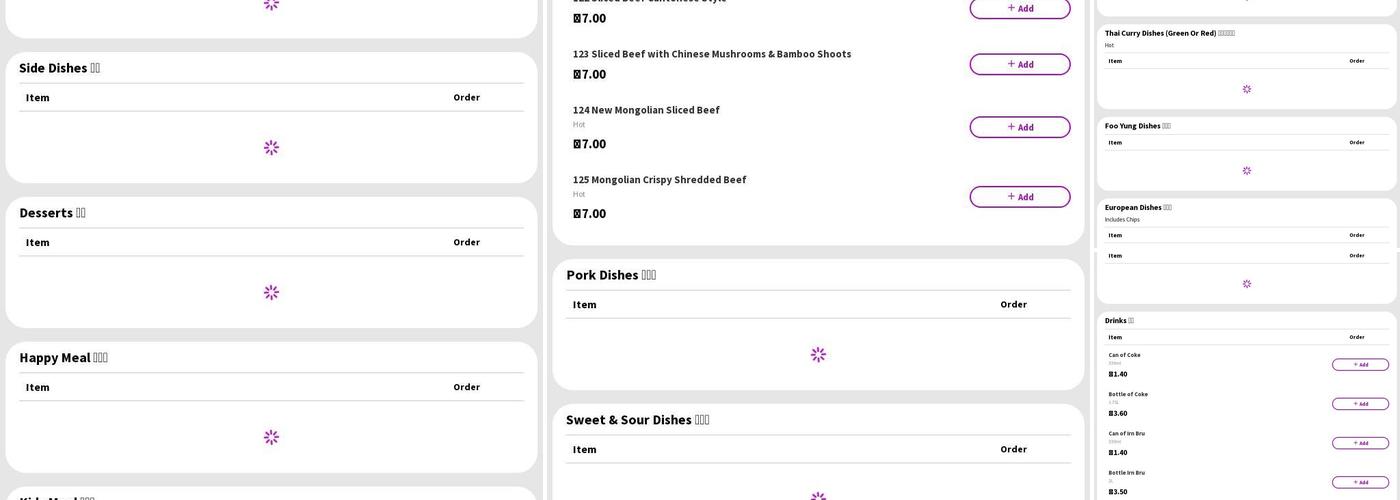Click the European Dishes loading spinner
Screen dimensions: 1400x500
1247,284
